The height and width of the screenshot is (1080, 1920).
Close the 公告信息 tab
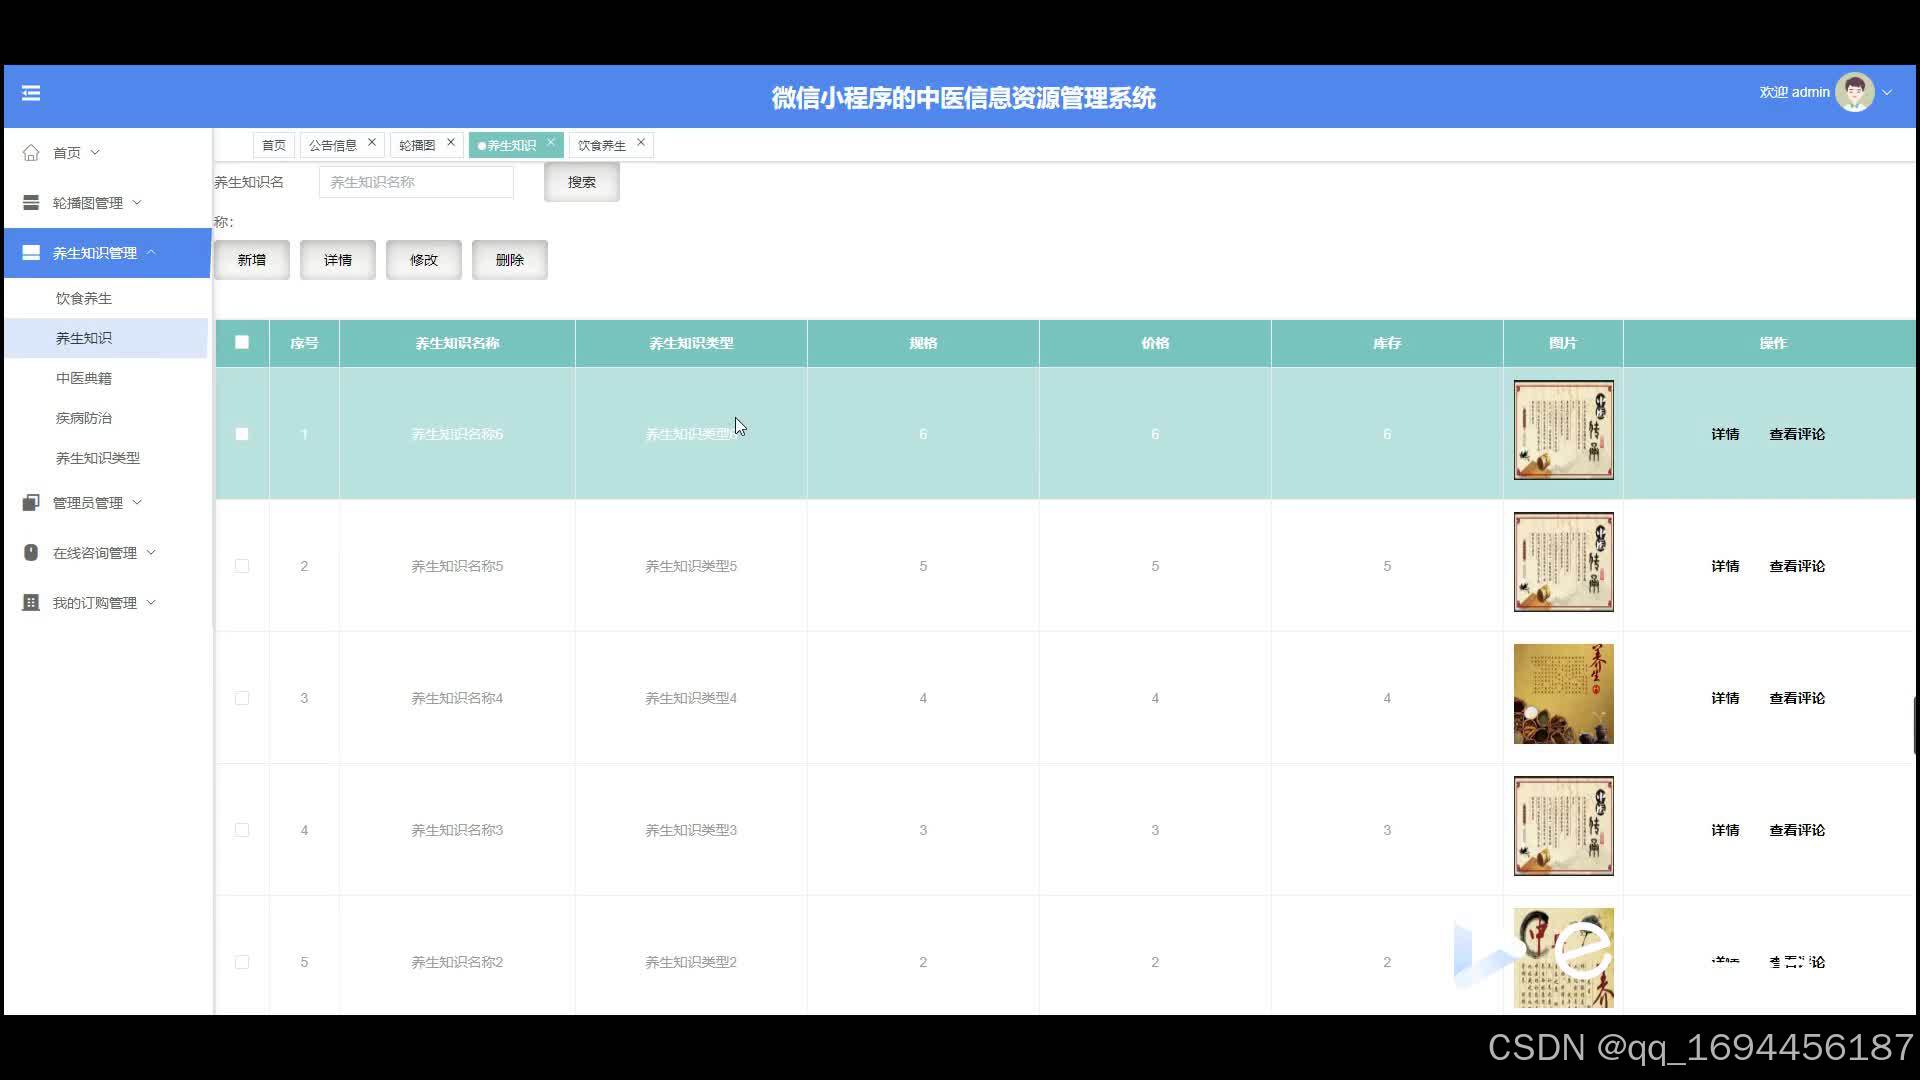tap(372, 142)
